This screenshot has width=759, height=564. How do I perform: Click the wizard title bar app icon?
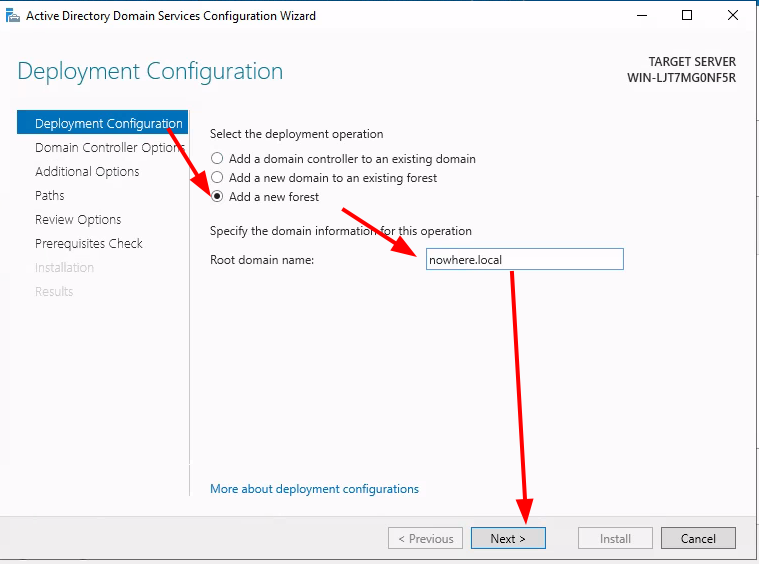13,16
